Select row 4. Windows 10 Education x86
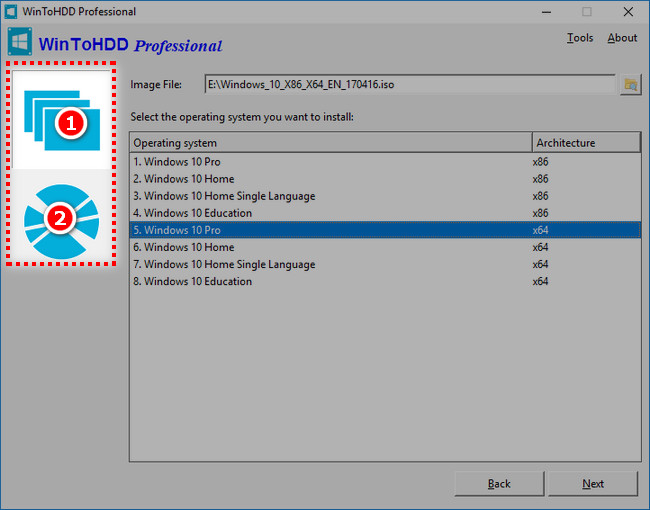This screenshot has width=650, height=510. pos(385,213)
